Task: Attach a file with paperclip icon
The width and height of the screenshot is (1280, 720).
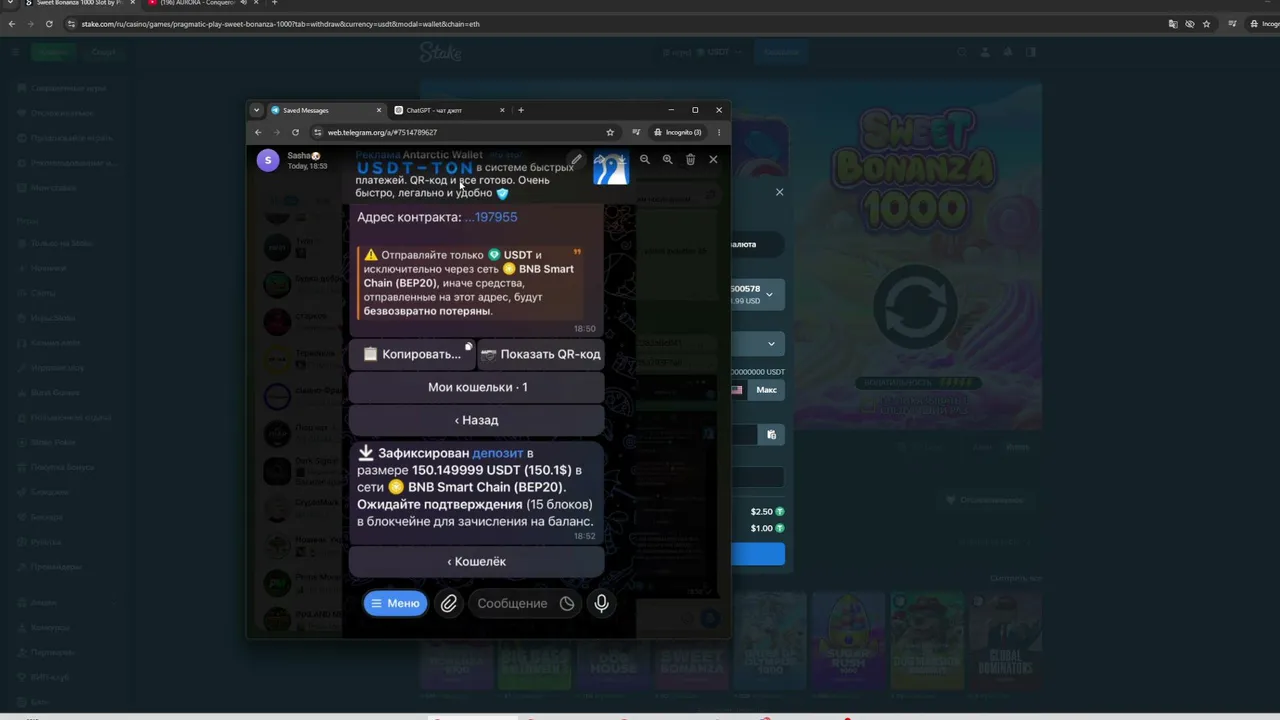Action: click(x=449, y=603)
